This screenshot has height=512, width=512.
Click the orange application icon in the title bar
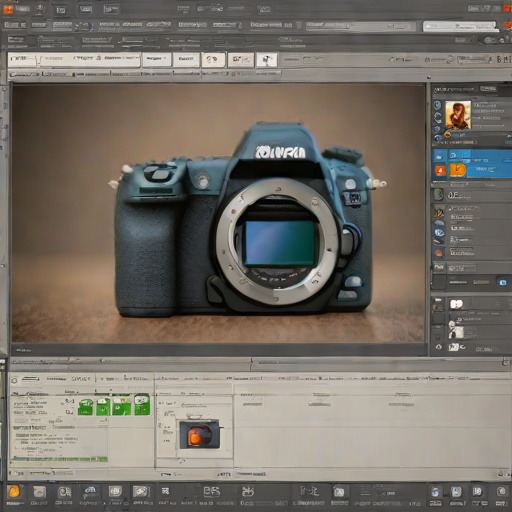(x=8, y=9)
